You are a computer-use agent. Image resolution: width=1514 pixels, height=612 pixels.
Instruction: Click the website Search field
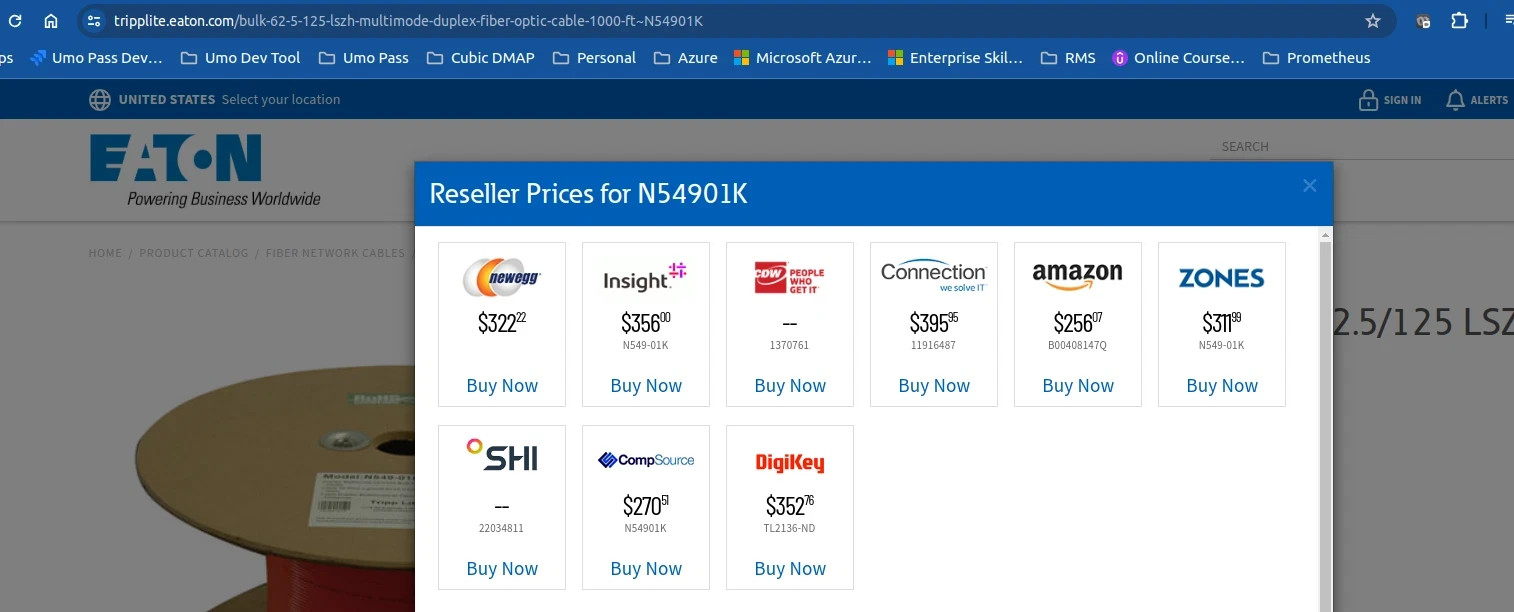[1361, 146]
